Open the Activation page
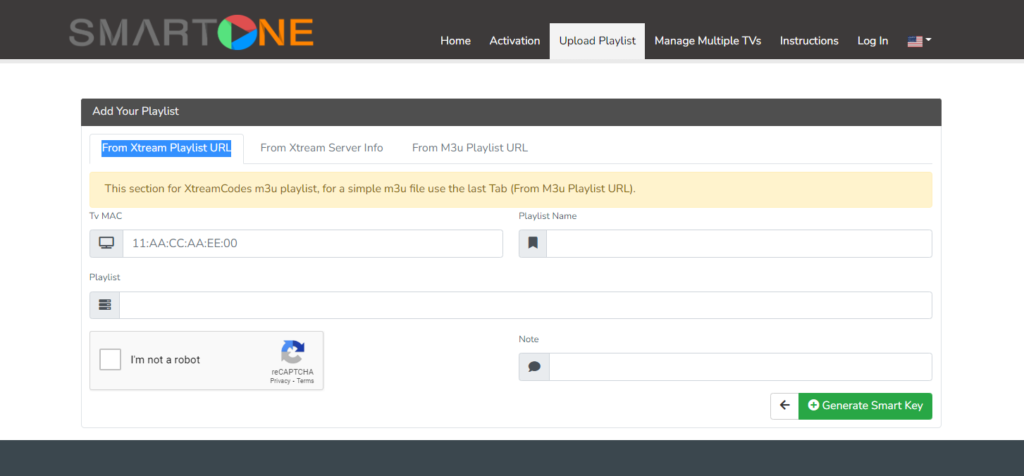The height and width of the screenshot is (476, 1024). [515, 40]
